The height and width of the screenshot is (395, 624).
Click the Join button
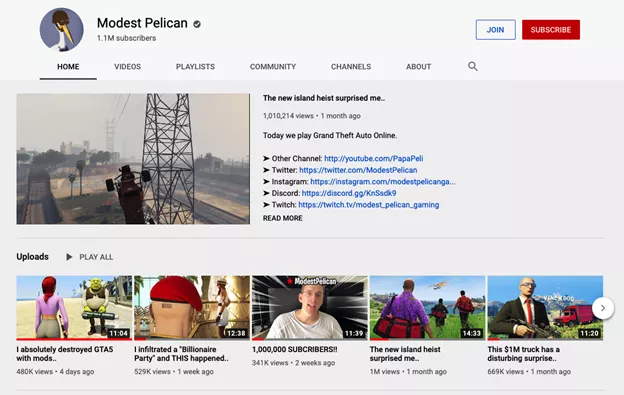[495, 30]
